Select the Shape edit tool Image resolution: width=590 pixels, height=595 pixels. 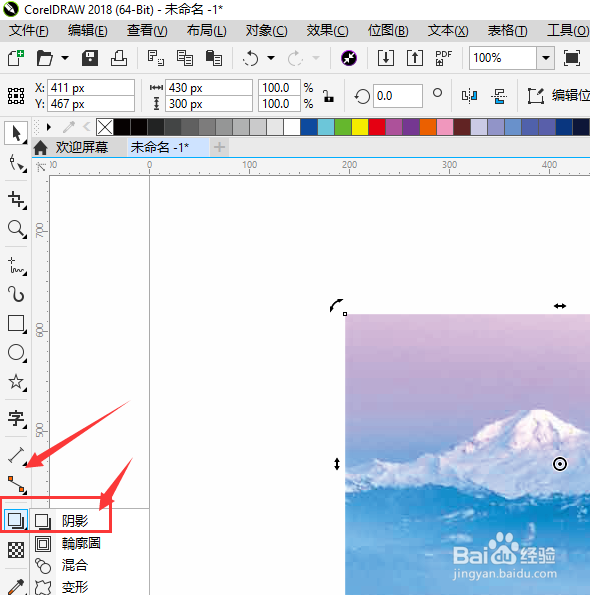(16, 163)
